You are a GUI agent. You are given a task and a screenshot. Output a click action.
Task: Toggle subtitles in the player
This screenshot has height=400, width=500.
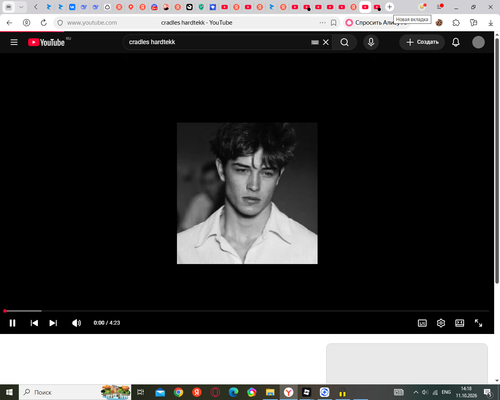(422, 323)
